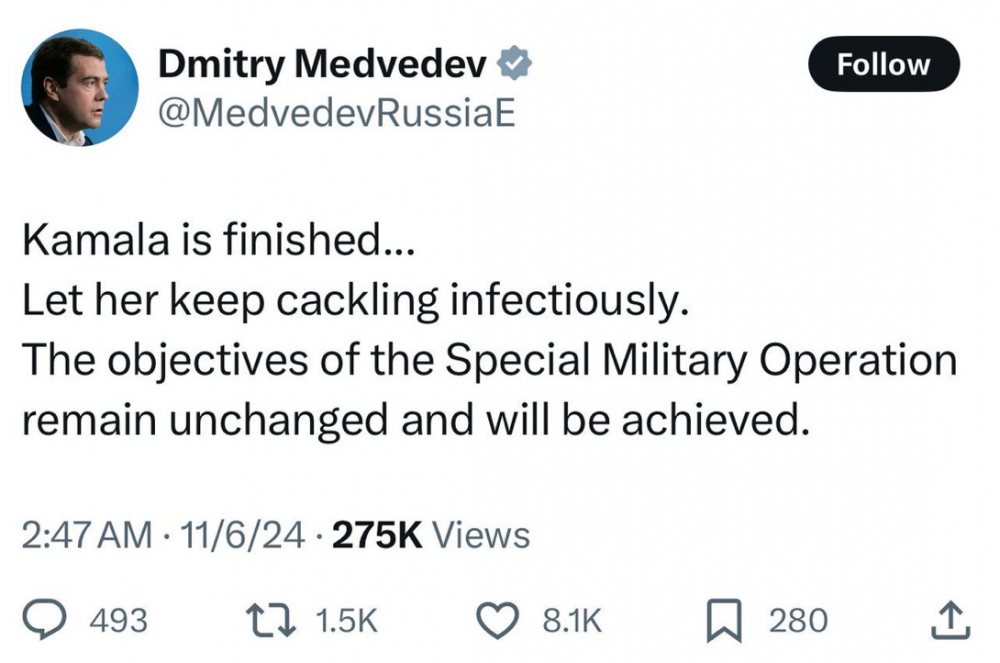Click the 280 bookmarks count
The height and width of the screenshot is (663, 1000).
[x=798, y=621]
